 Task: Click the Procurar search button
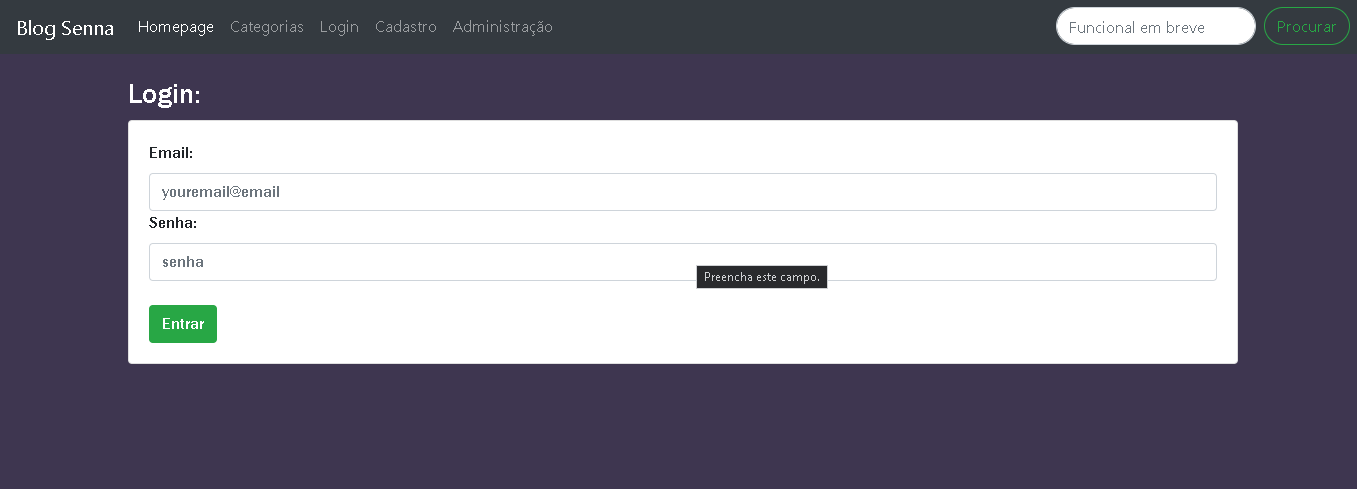click(x=1307, y=27)
